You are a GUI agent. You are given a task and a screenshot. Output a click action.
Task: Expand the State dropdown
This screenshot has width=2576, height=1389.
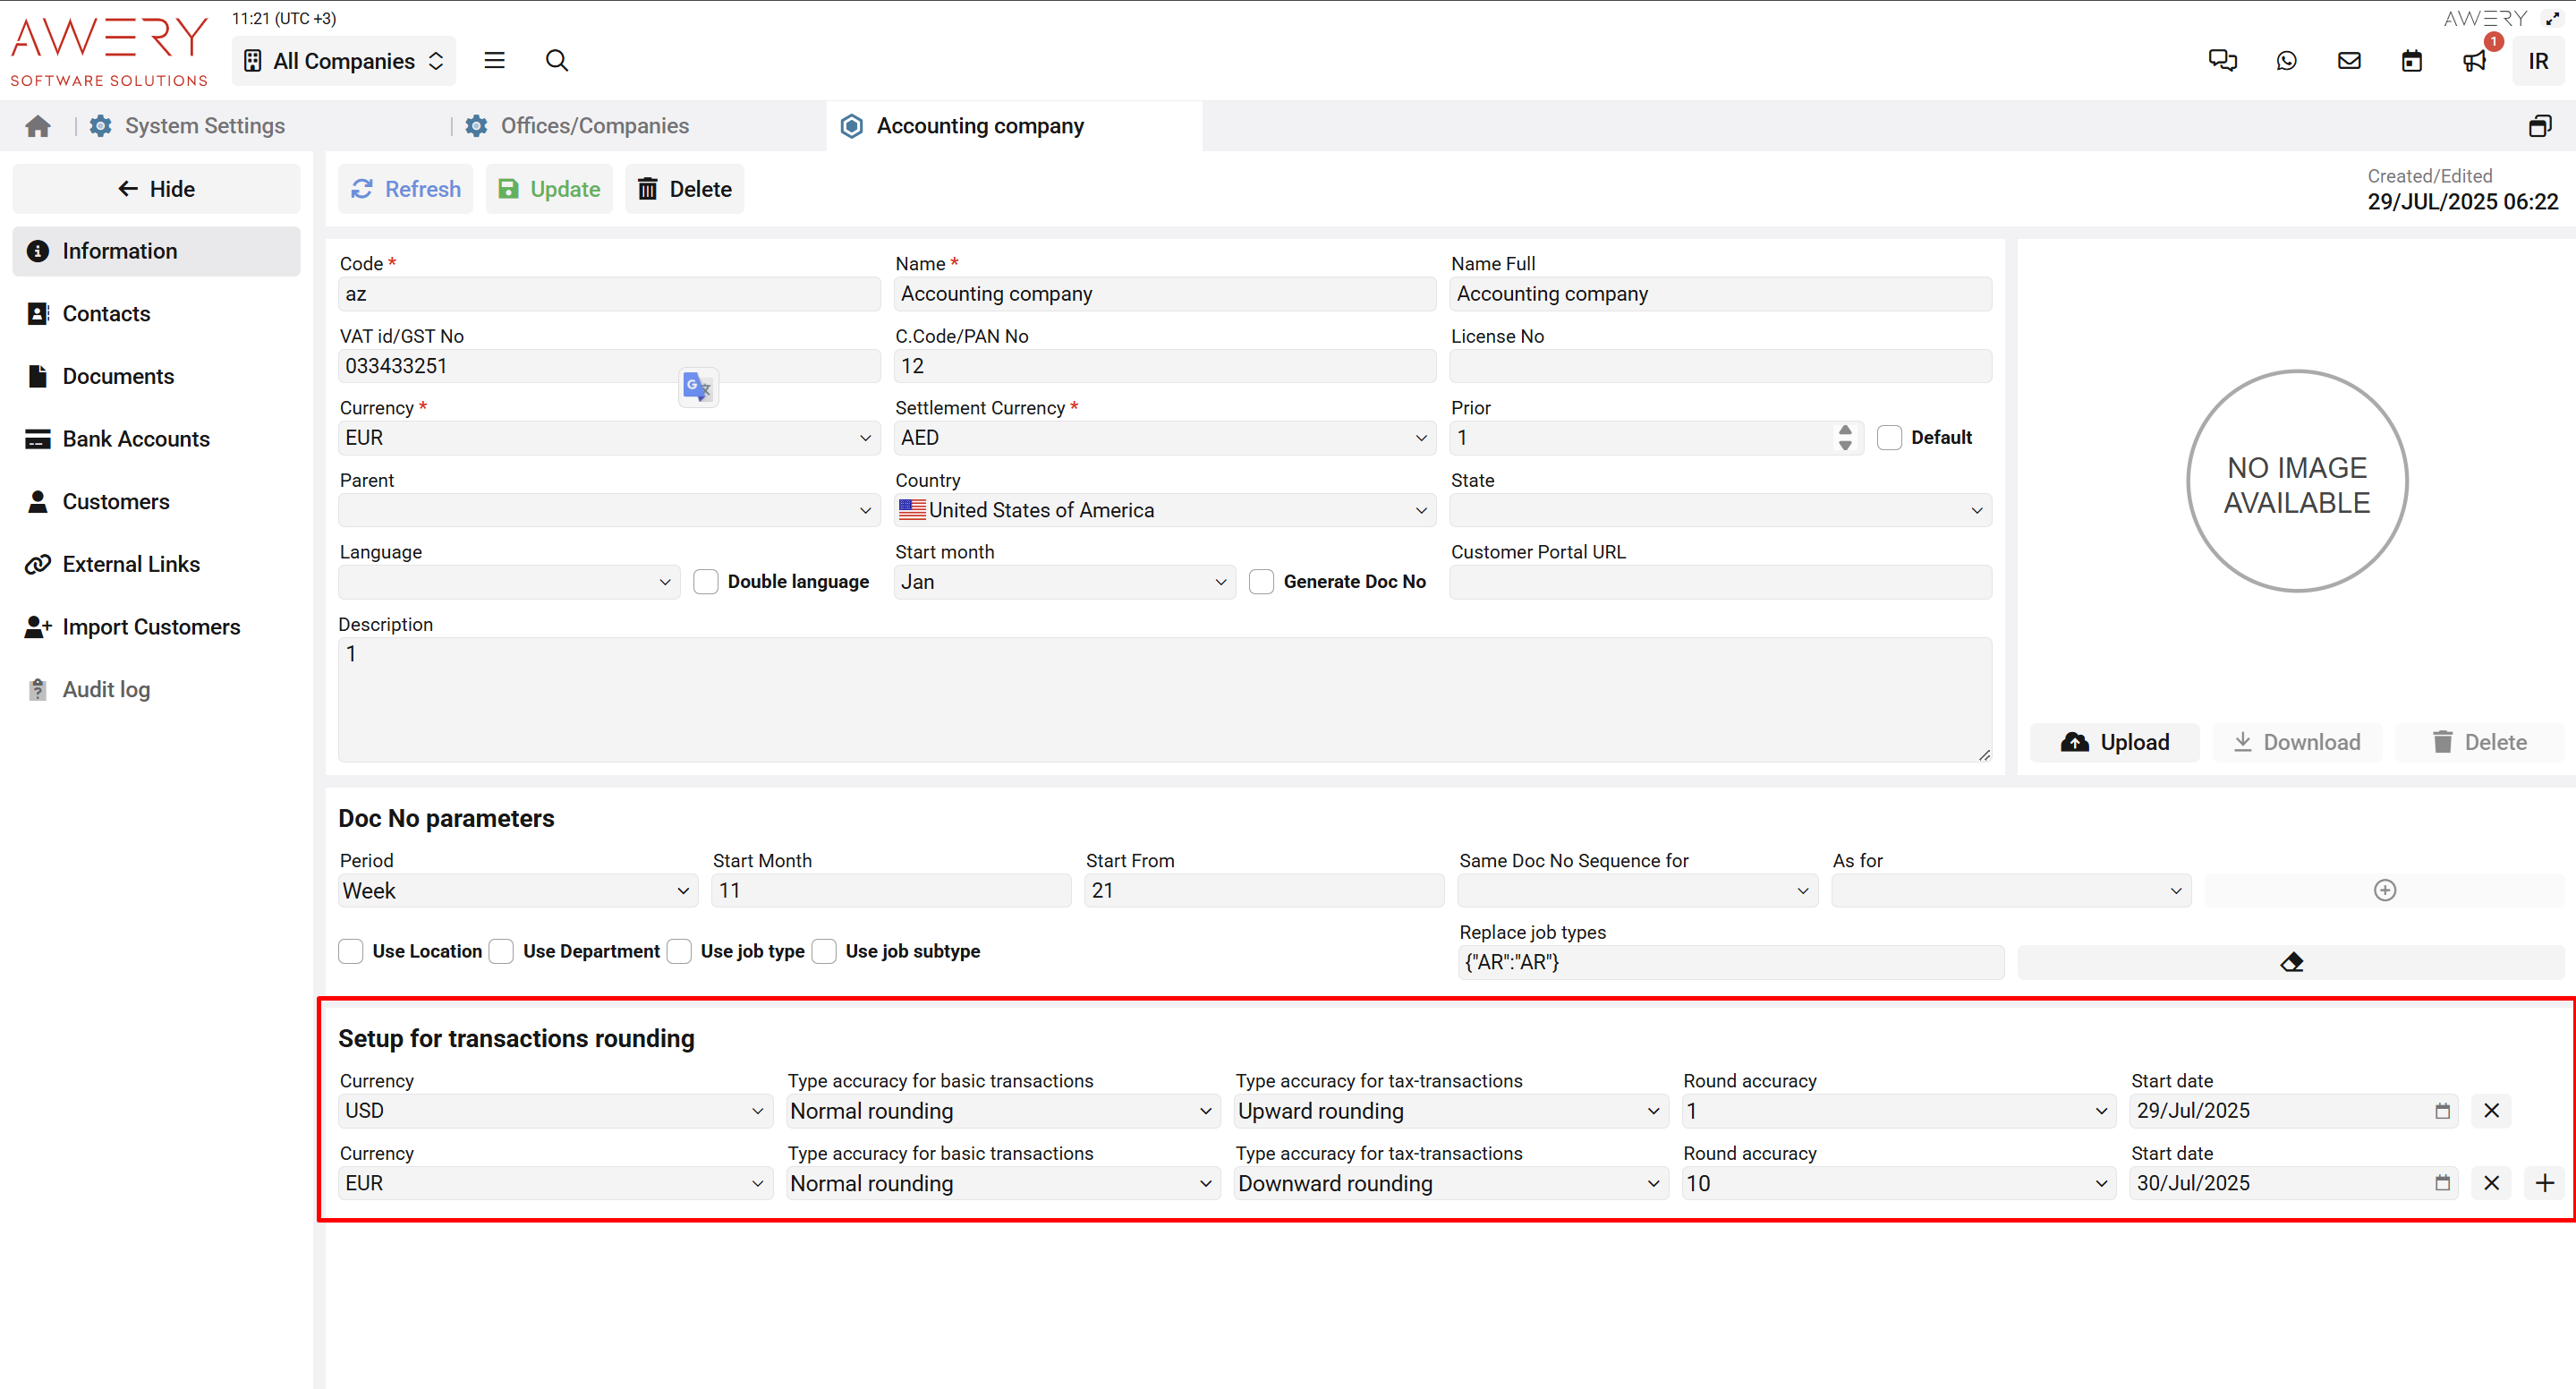coord(1720,510)
